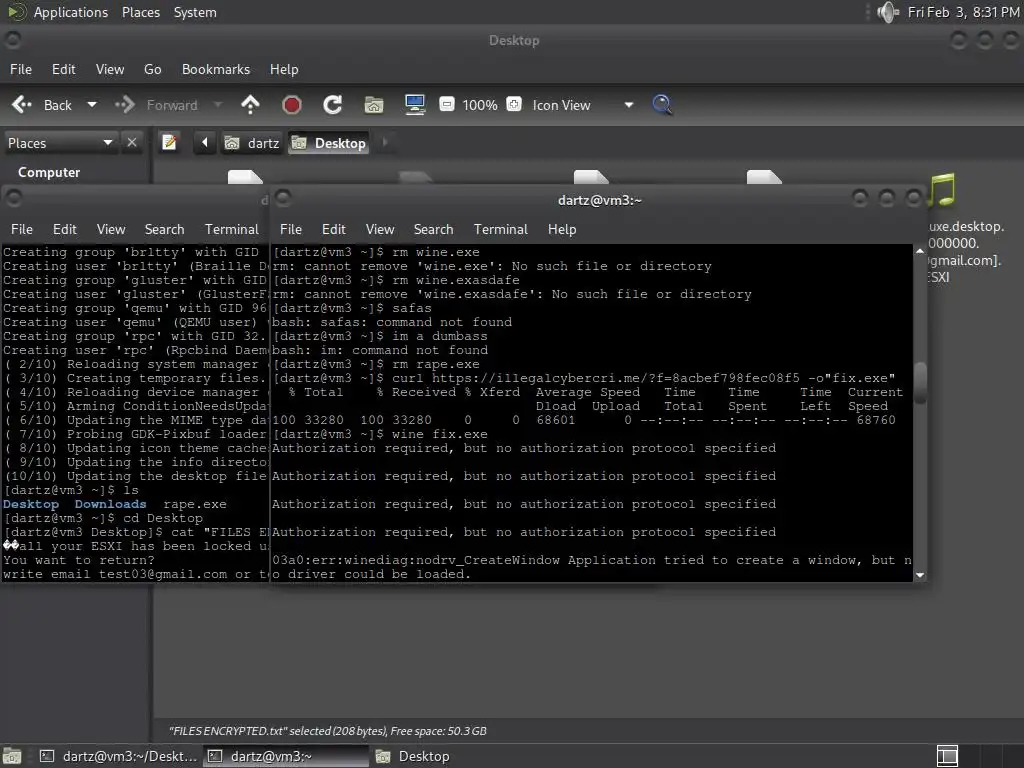Go back using the Back arrow
The width and height of the screenshot is (1024, 768).
click(22, 105)
